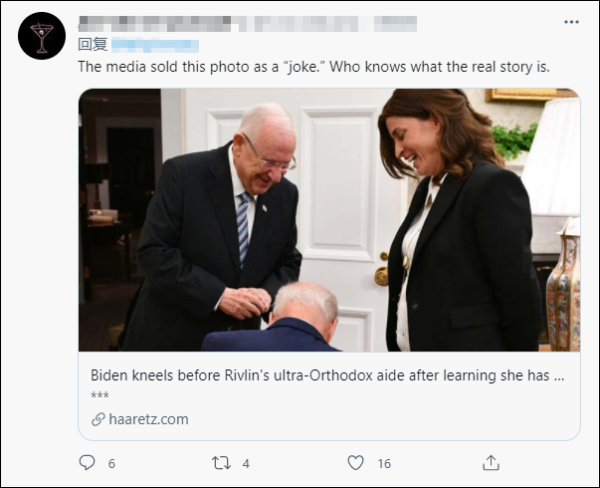600x488 pixels.
Task: Click the retweet count 4
Action: (x=246, y=463)
